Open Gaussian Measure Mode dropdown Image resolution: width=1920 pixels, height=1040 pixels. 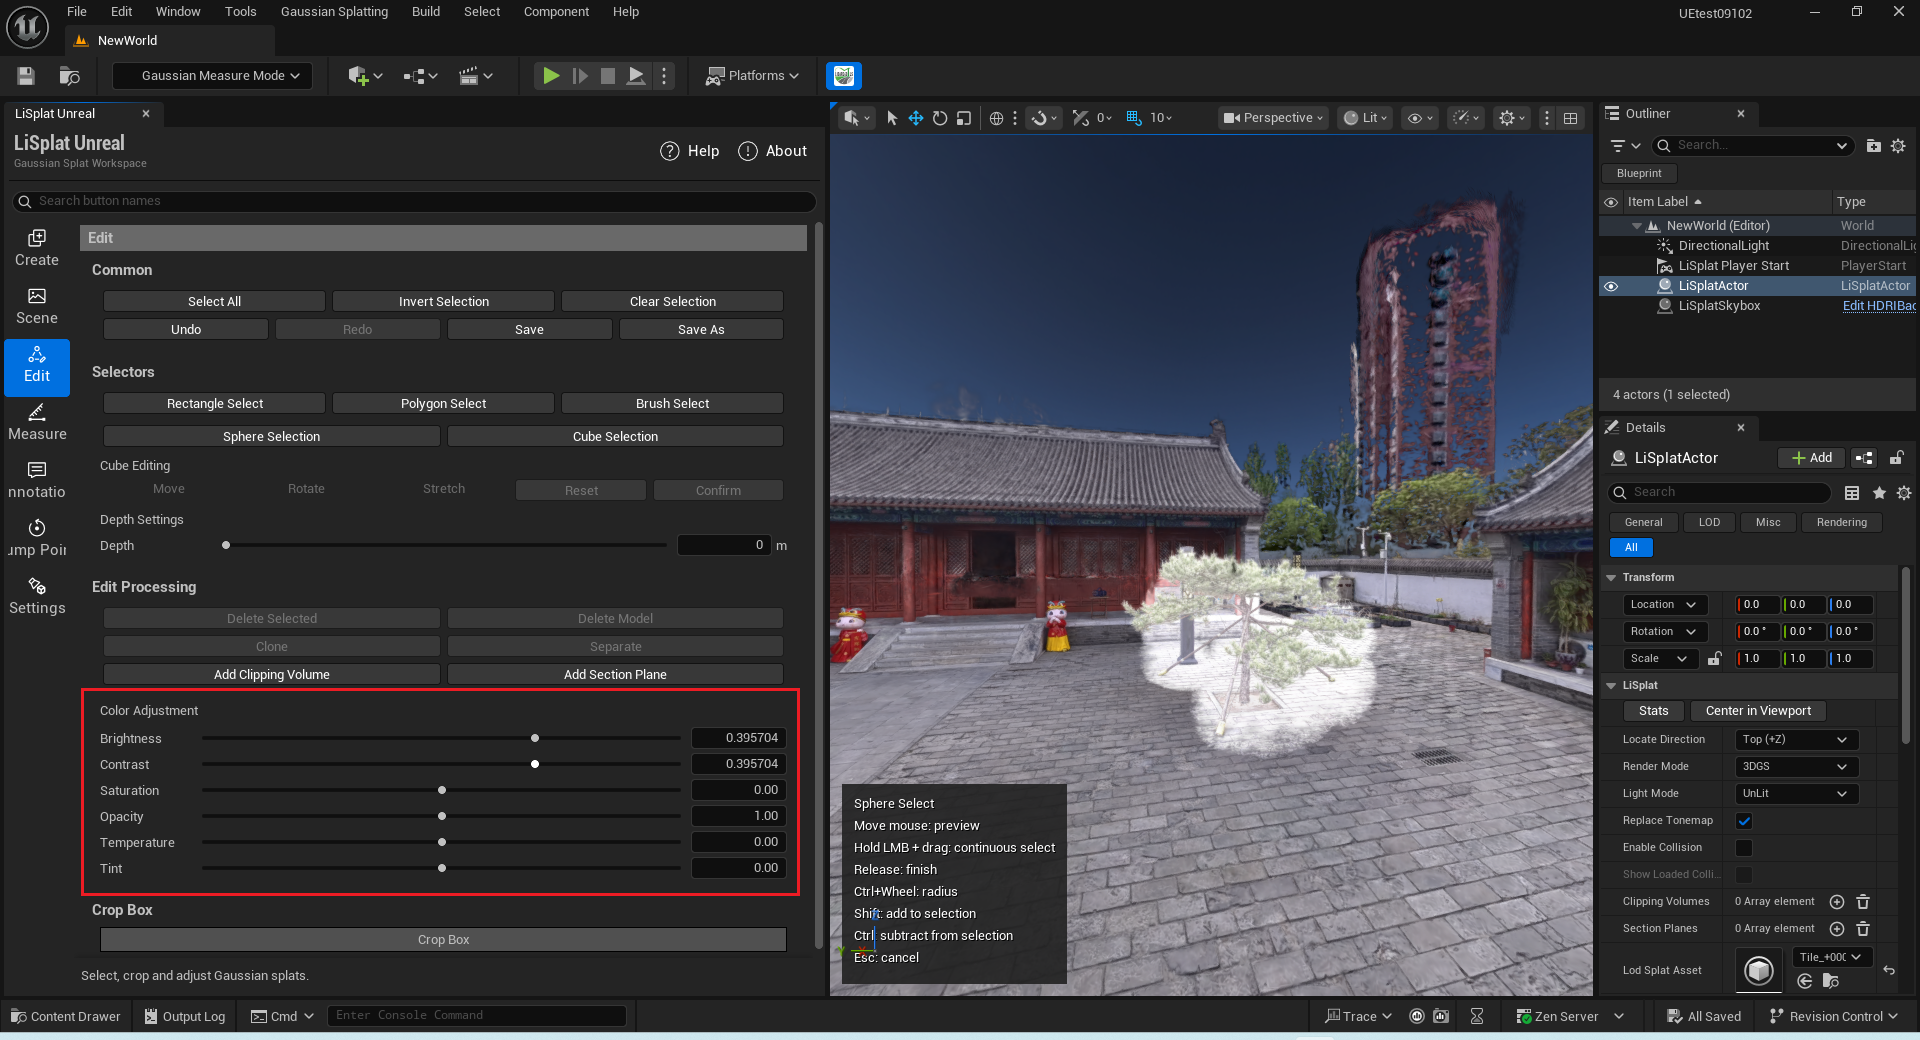pyautogui.click(x=212, y=76)
